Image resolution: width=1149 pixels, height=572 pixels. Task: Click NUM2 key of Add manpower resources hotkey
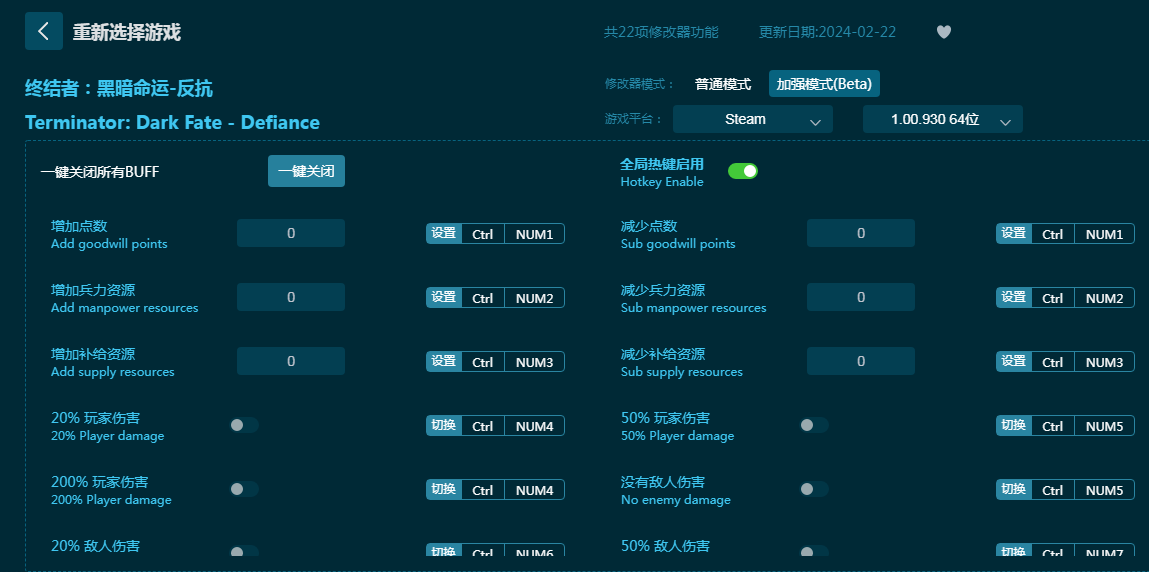coord(534,297)
